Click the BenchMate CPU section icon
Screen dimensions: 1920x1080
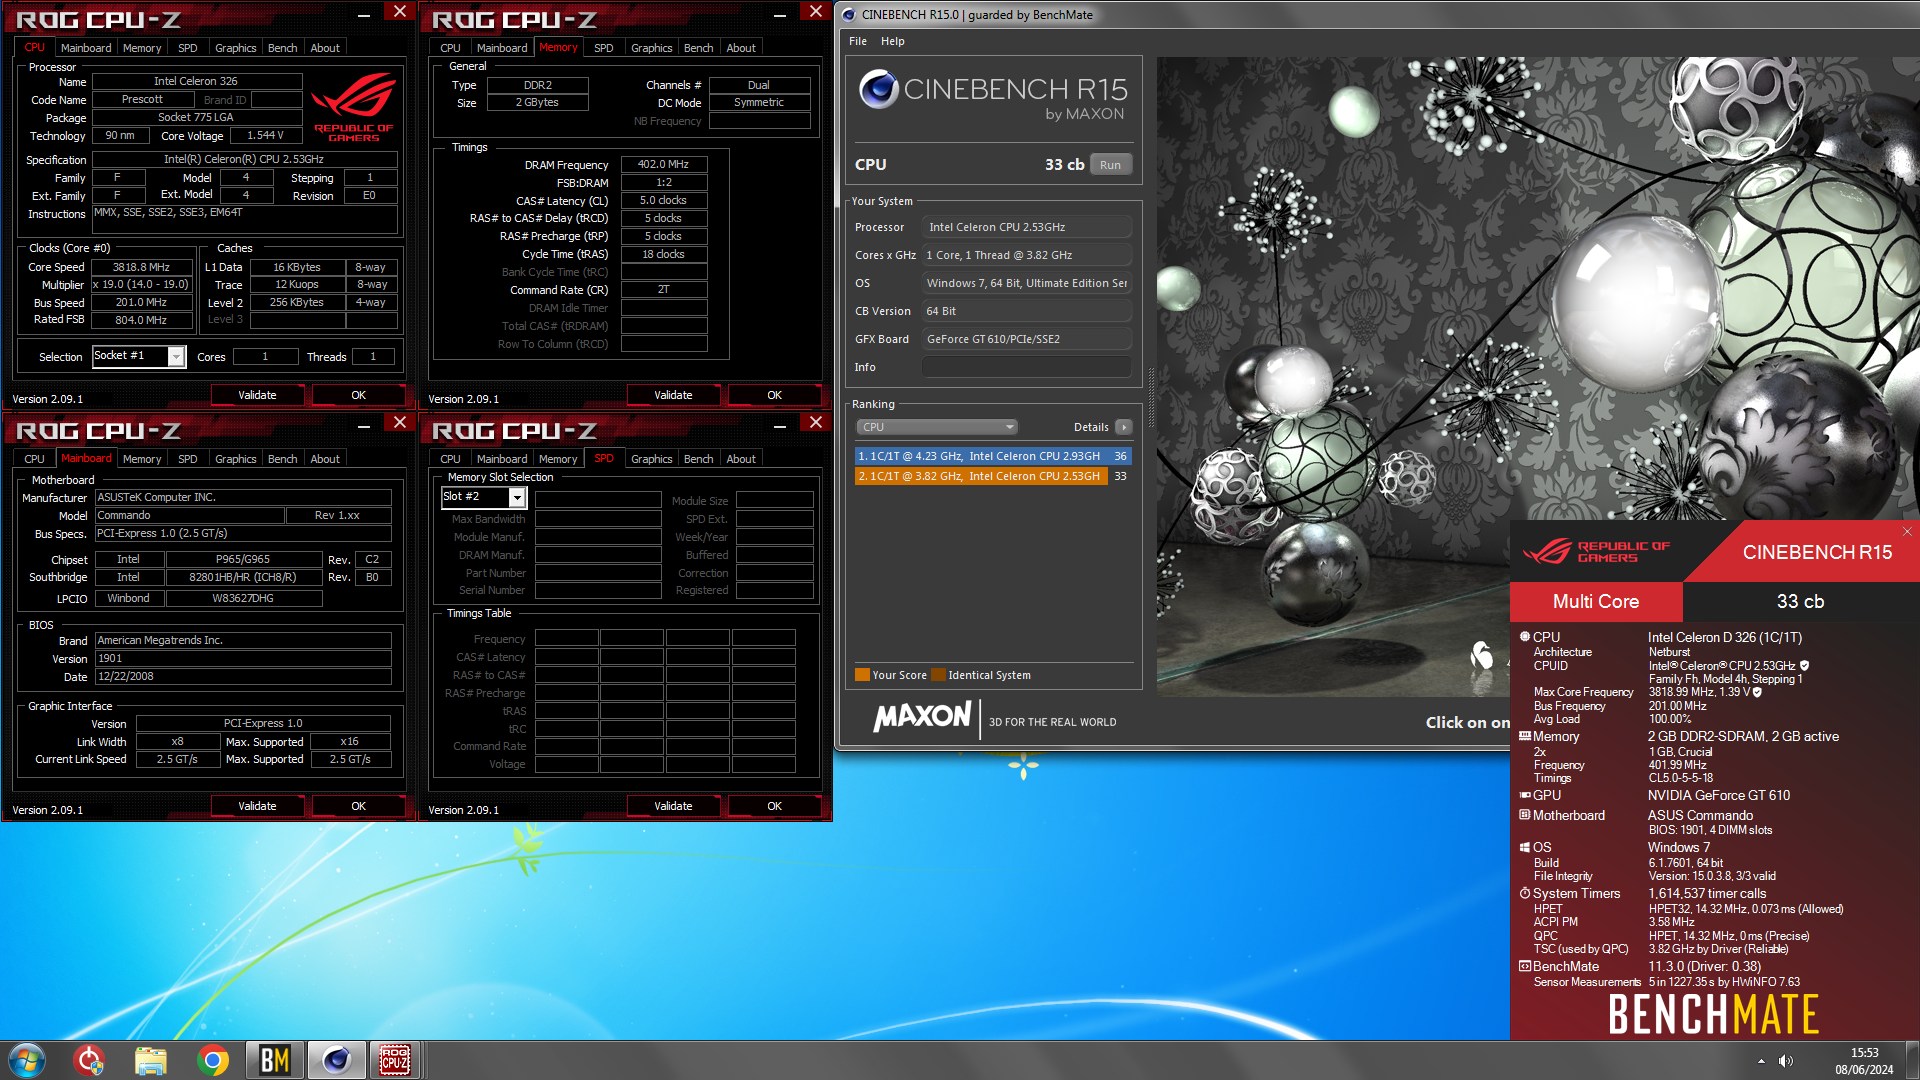click(x=1525, y=636)
